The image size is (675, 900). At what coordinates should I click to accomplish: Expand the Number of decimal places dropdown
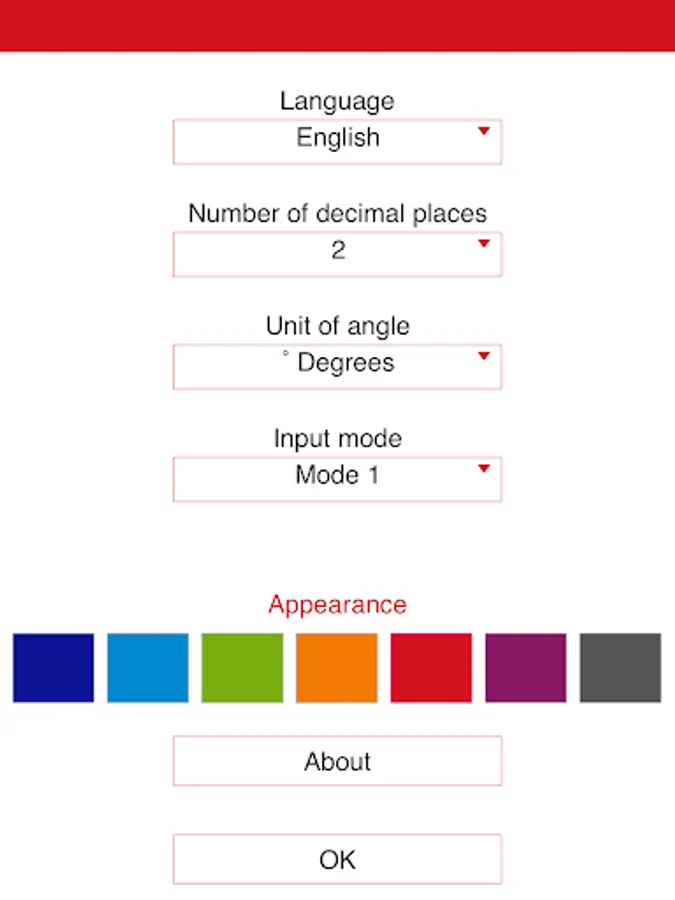pyautogui.click(x=337, y=253)
